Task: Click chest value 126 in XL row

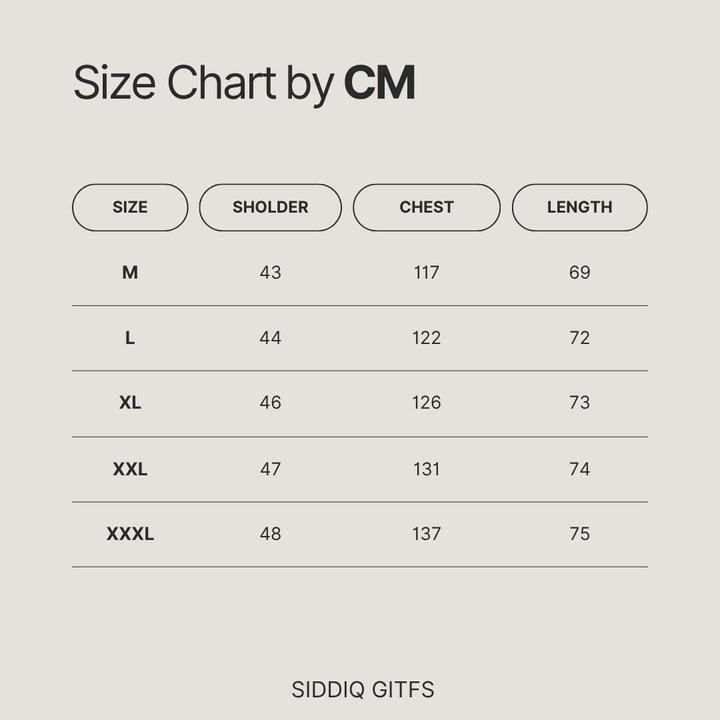Action: coord(426,403)
